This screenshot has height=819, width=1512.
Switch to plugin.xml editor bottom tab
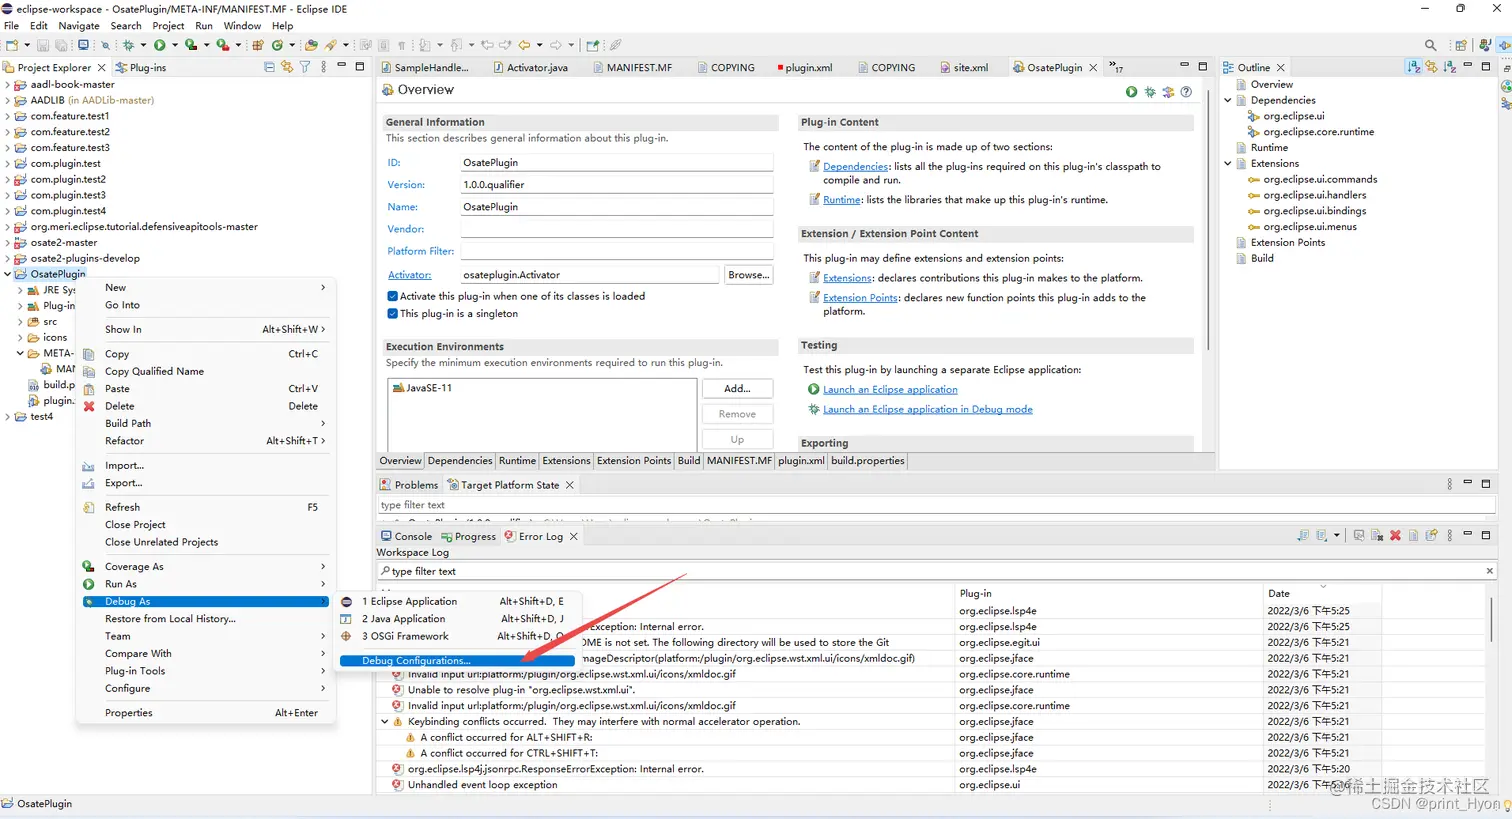point(801,461)
